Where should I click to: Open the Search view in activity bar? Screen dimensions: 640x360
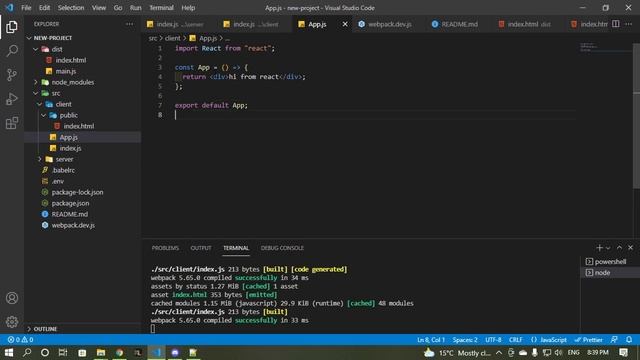pyautogui.click(x=12, y=51)
